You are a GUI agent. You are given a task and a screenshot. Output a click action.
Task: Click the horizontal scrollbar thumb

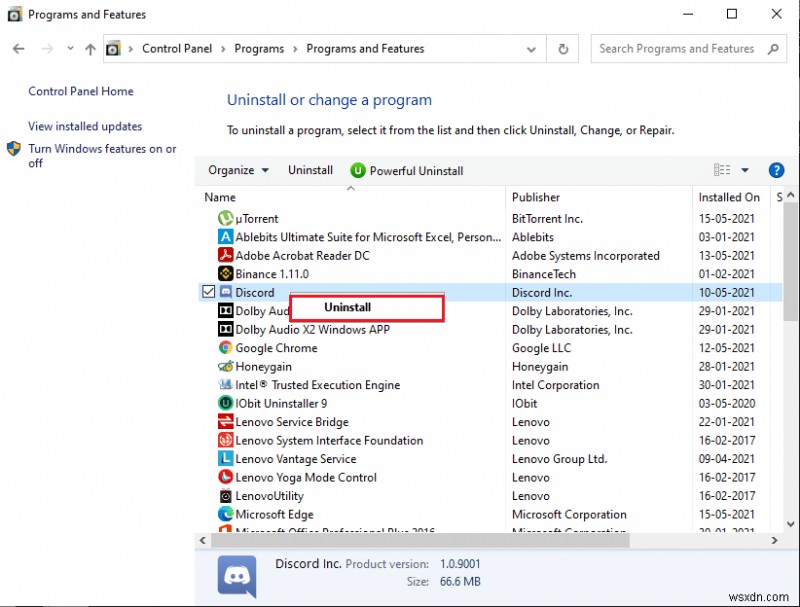tap(420, 540)
